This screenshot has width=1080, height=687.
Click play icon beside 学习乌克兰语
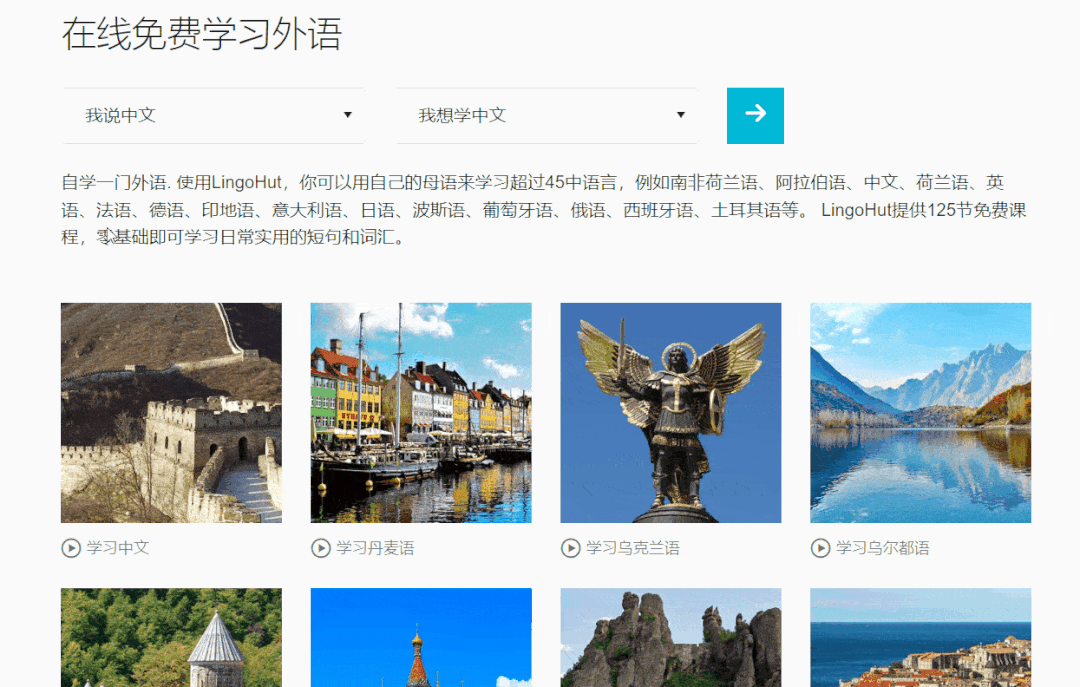(570, 548)
